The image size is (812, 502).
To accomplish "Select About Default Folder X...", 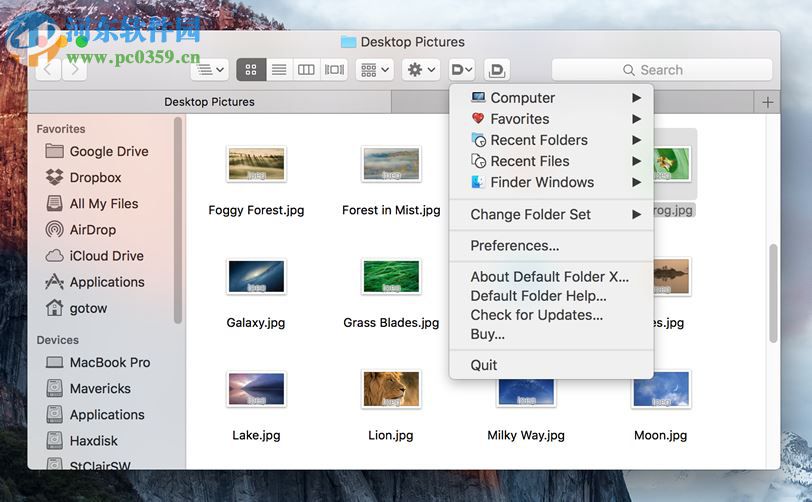I will pos(552,277).
